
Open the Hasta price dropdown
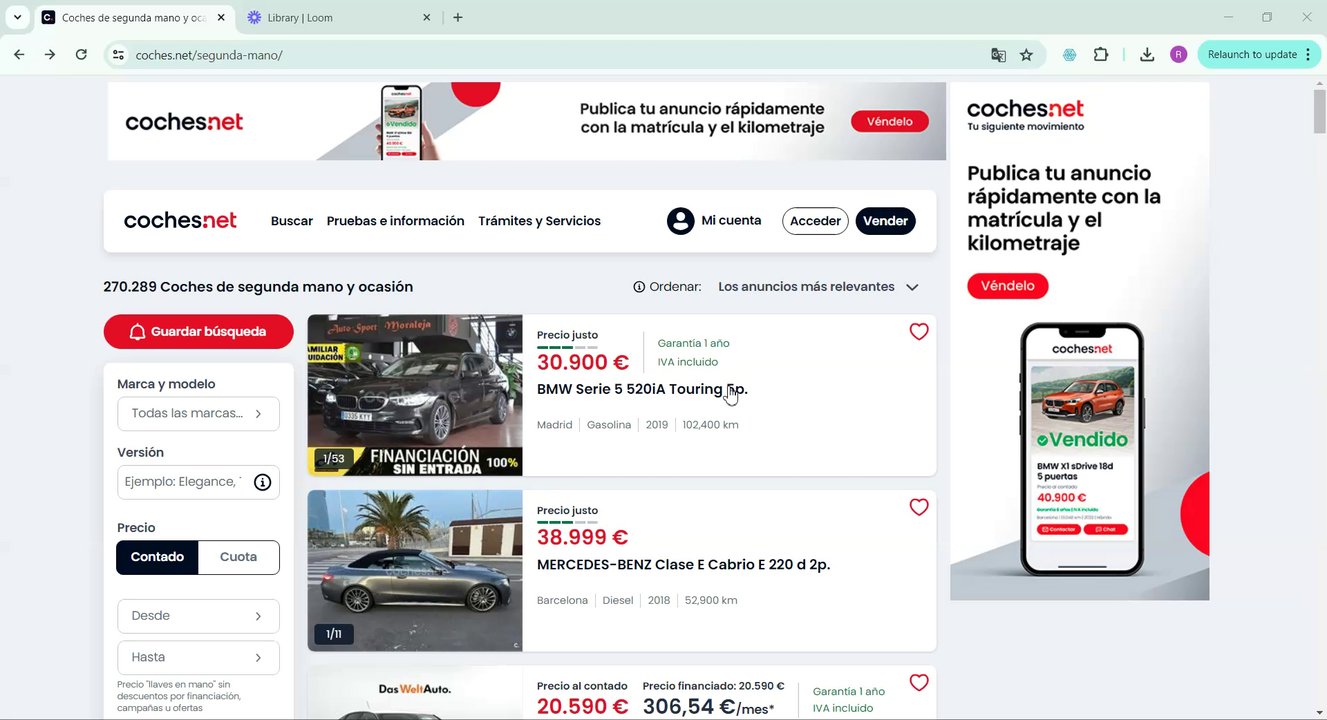[x=198, y=658]
